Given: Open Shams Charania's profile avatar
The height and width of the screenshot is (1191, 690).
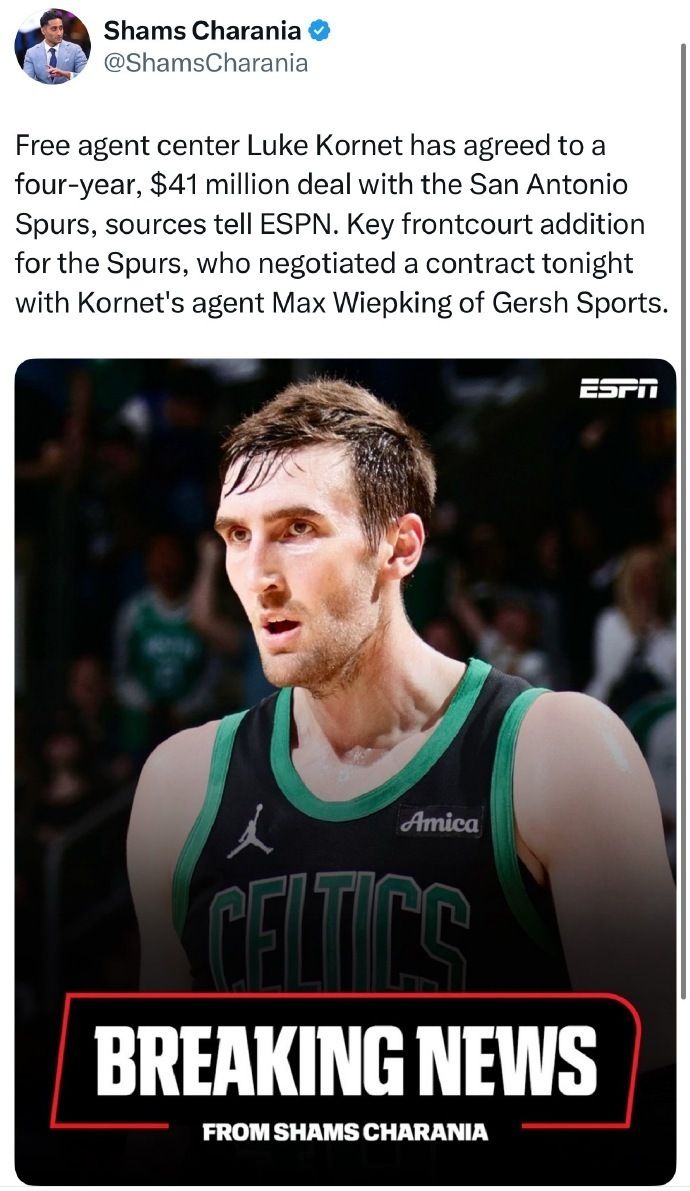Looking at the screenshot, I should click(x=52, y=46).
